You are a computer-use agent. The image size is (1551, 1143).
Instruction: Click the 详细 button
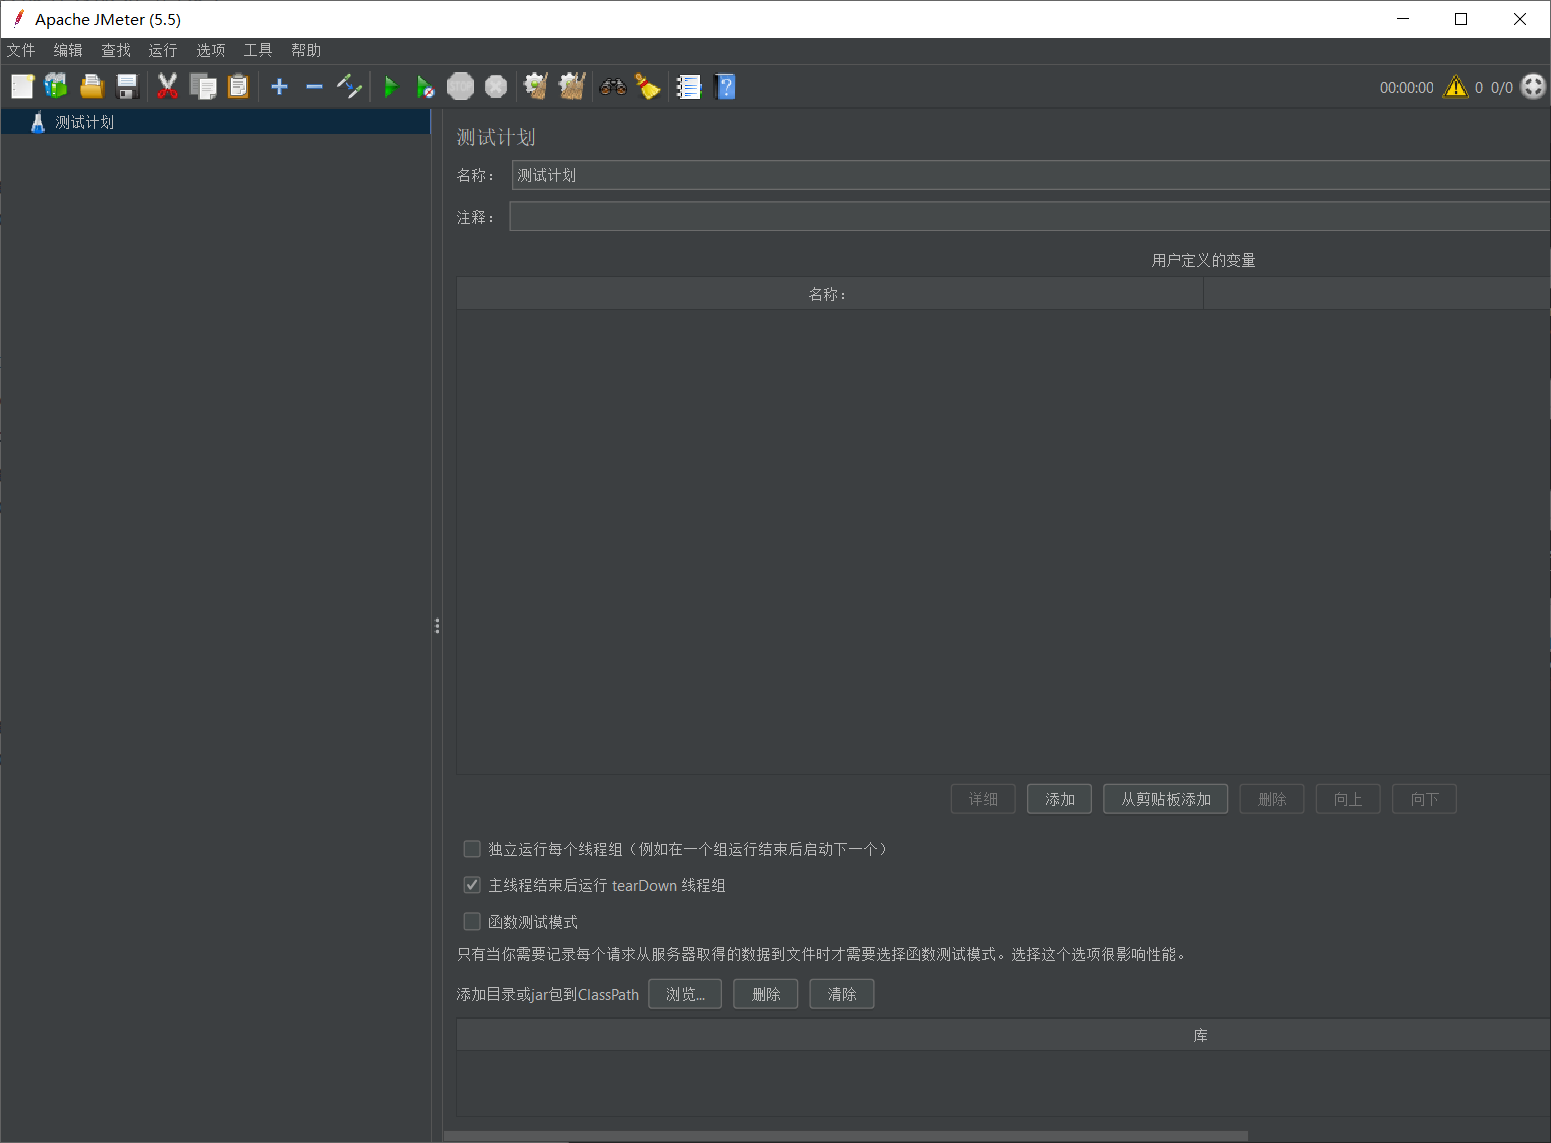coord(983,799)
